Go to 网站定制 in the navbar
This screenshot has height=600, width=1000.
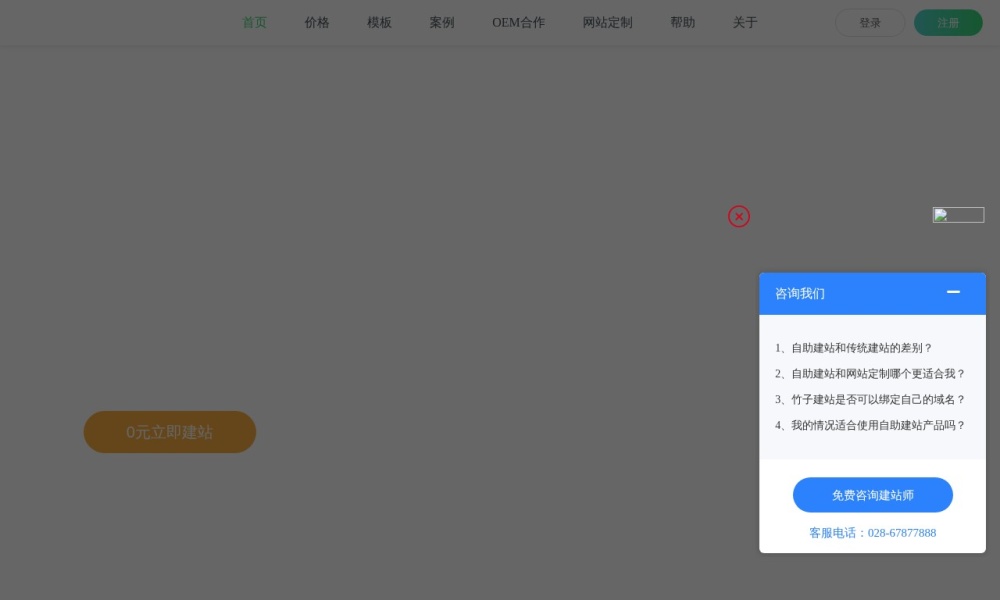(x=606, y=22)
